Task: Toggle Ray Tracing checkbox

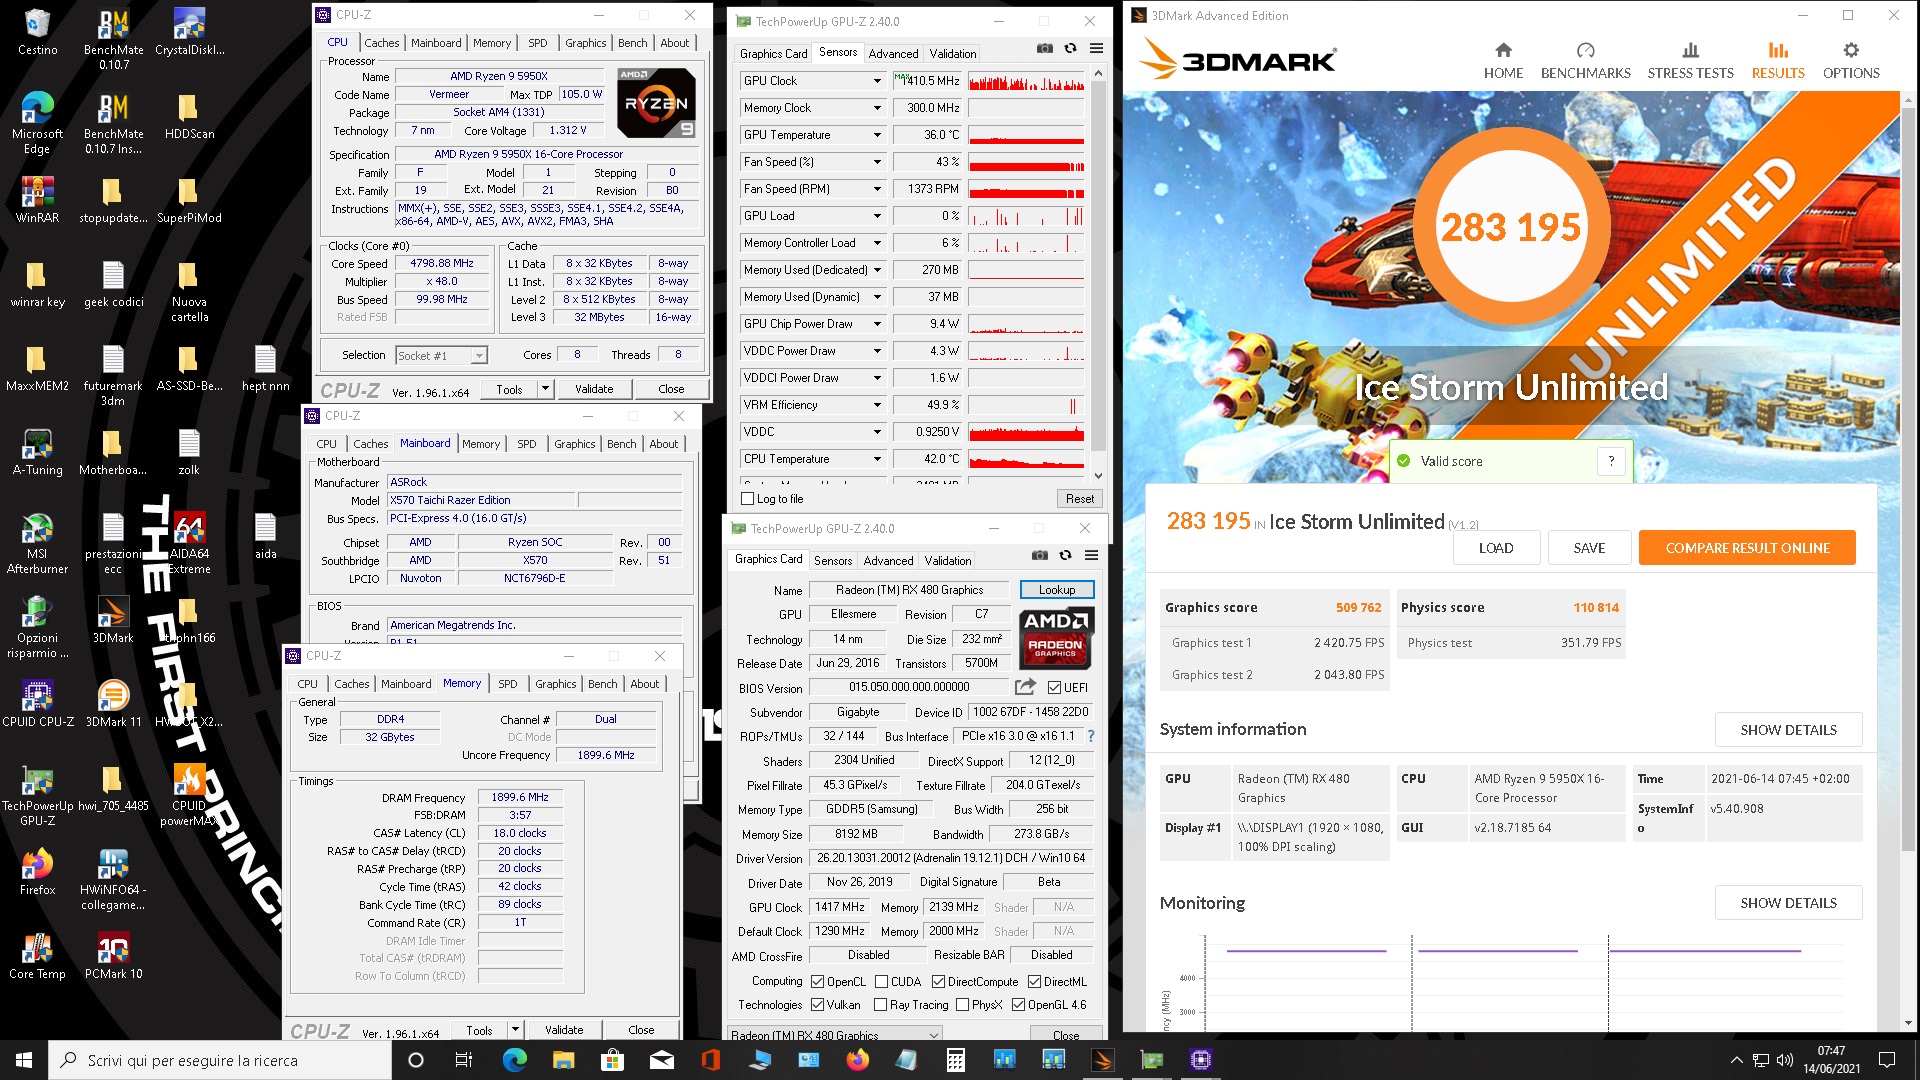Action: point(880,1005)
